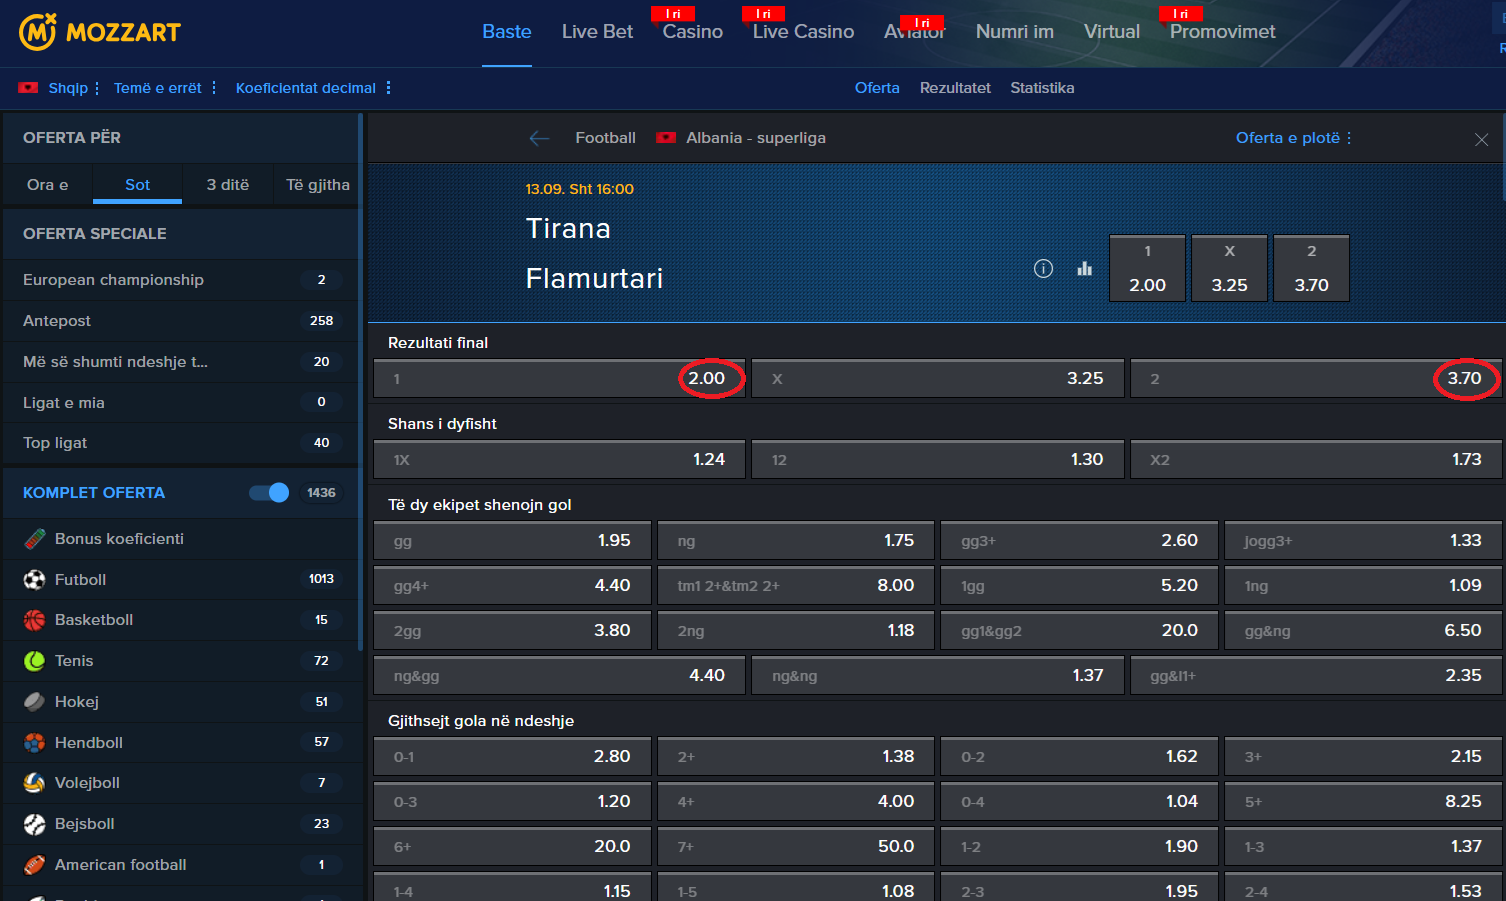Click the Volejboll ball icon

35,783
